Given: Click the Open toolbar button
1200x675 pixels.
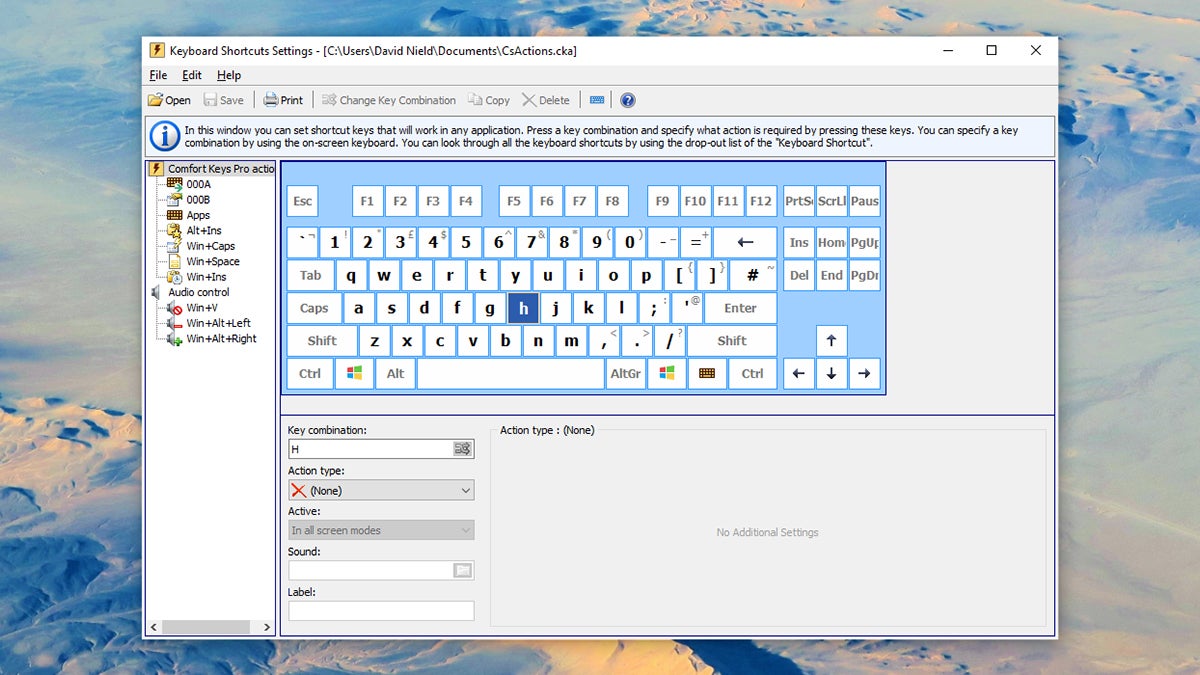Looking at the screenshot, I should (169, 100).
